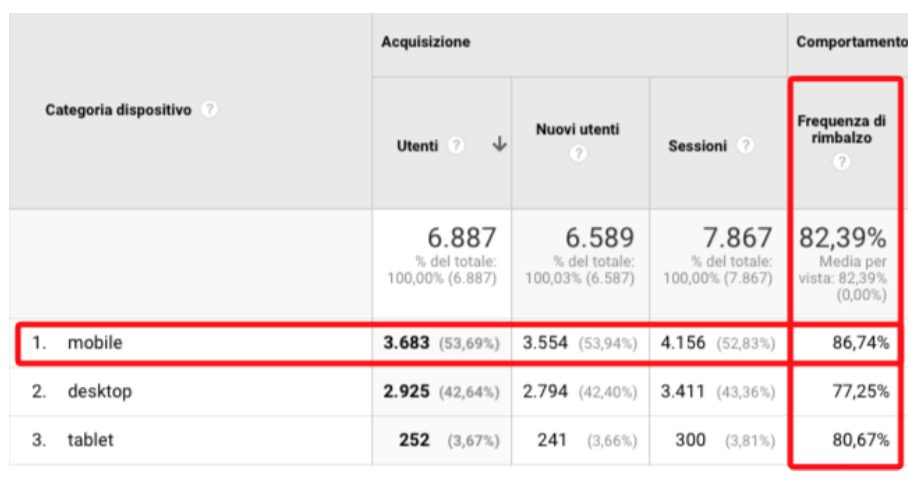Sort by Utenti column header
Screen dimensions: 908x479
coord(418,146)
